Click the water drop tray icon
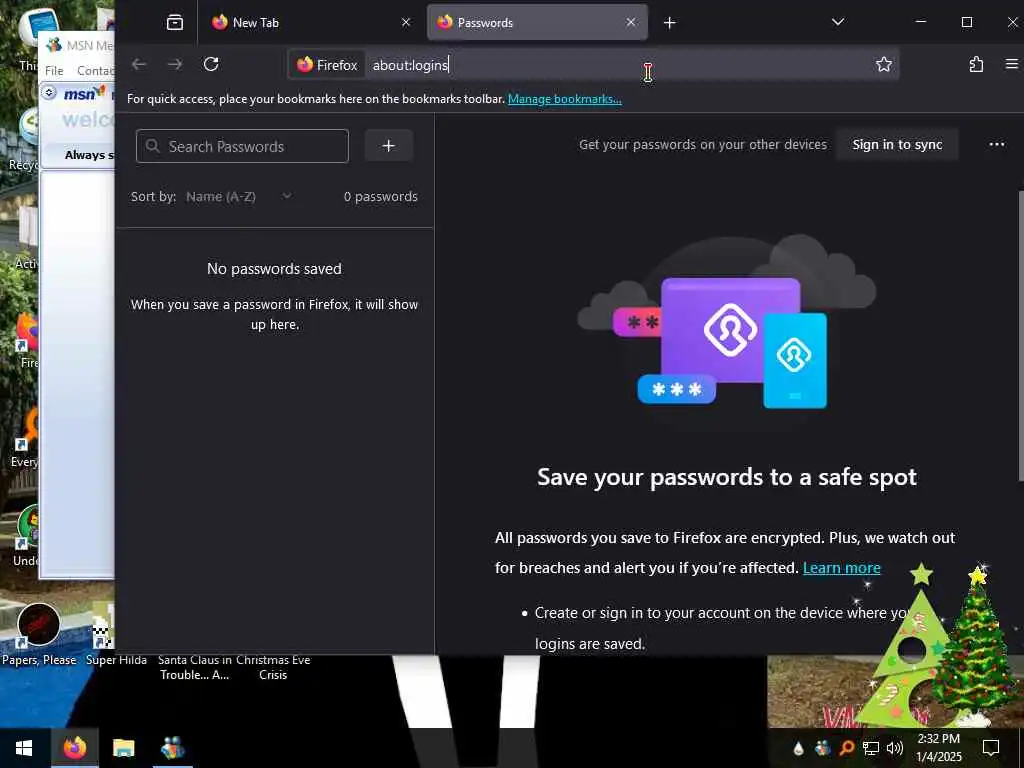Screen dimensions: 1024x768 (x=798, y=748)
